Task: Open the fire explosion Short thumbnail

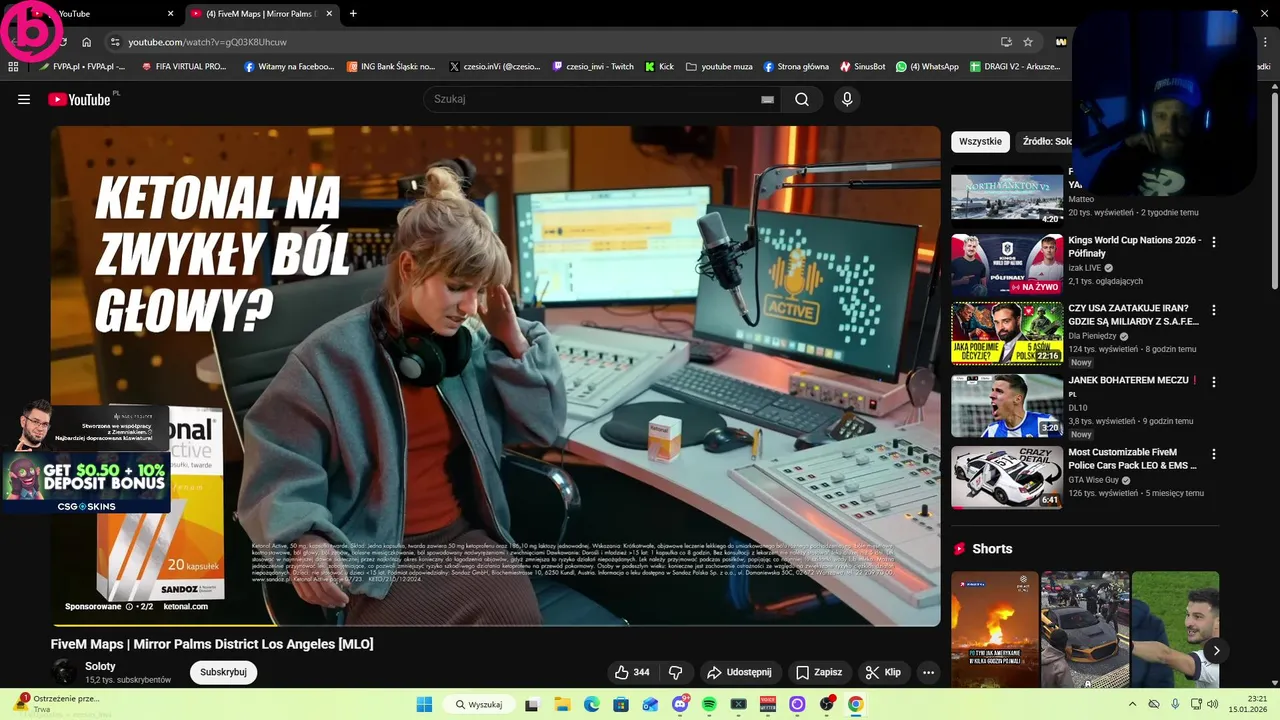Action: click(995, 630)
